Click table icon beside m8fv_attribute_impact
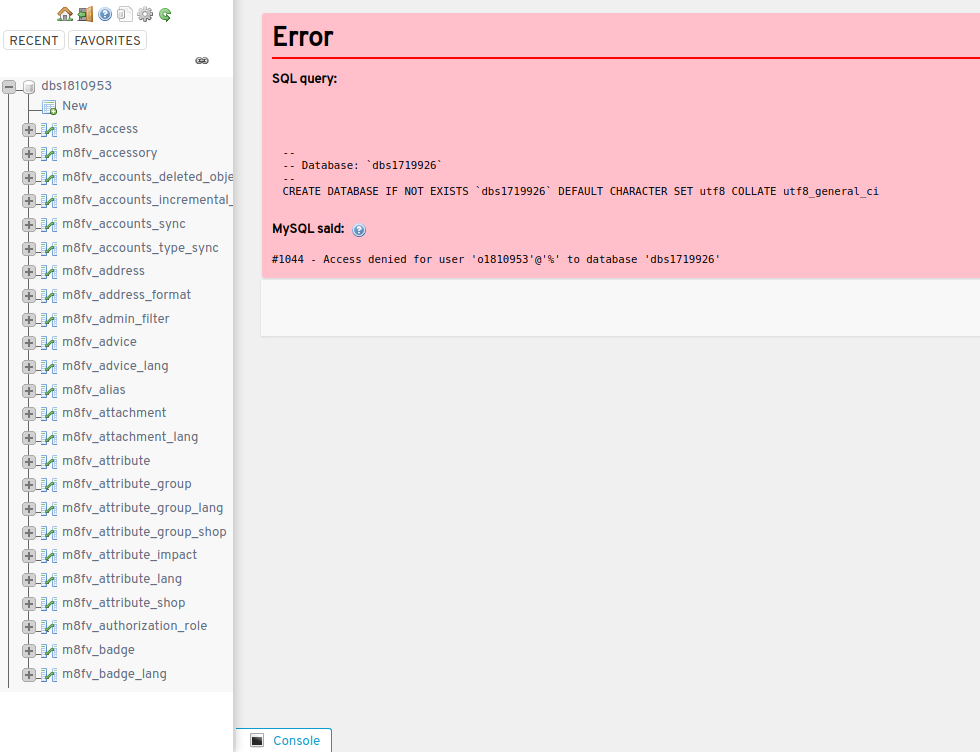Image resolution: width=980 pixels, height=752 pixels. tap(49, 556)
